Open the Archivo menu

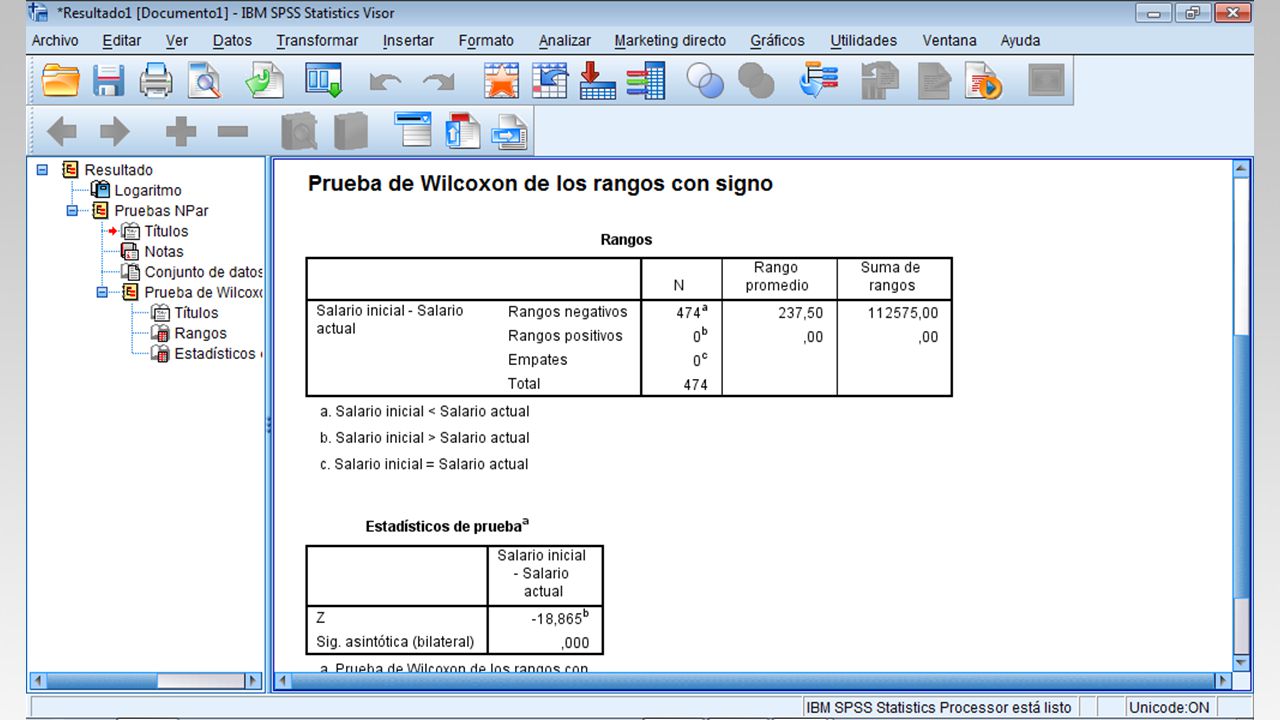tap(55, 41)
